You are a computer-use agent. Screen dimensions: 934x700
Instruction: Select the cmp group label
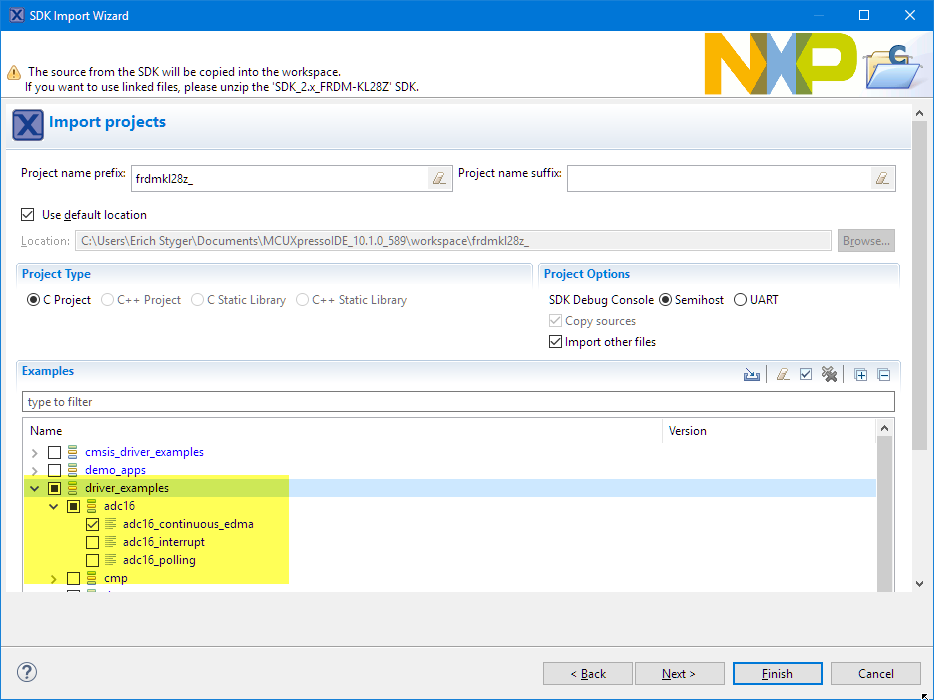(x=116, y=578)
